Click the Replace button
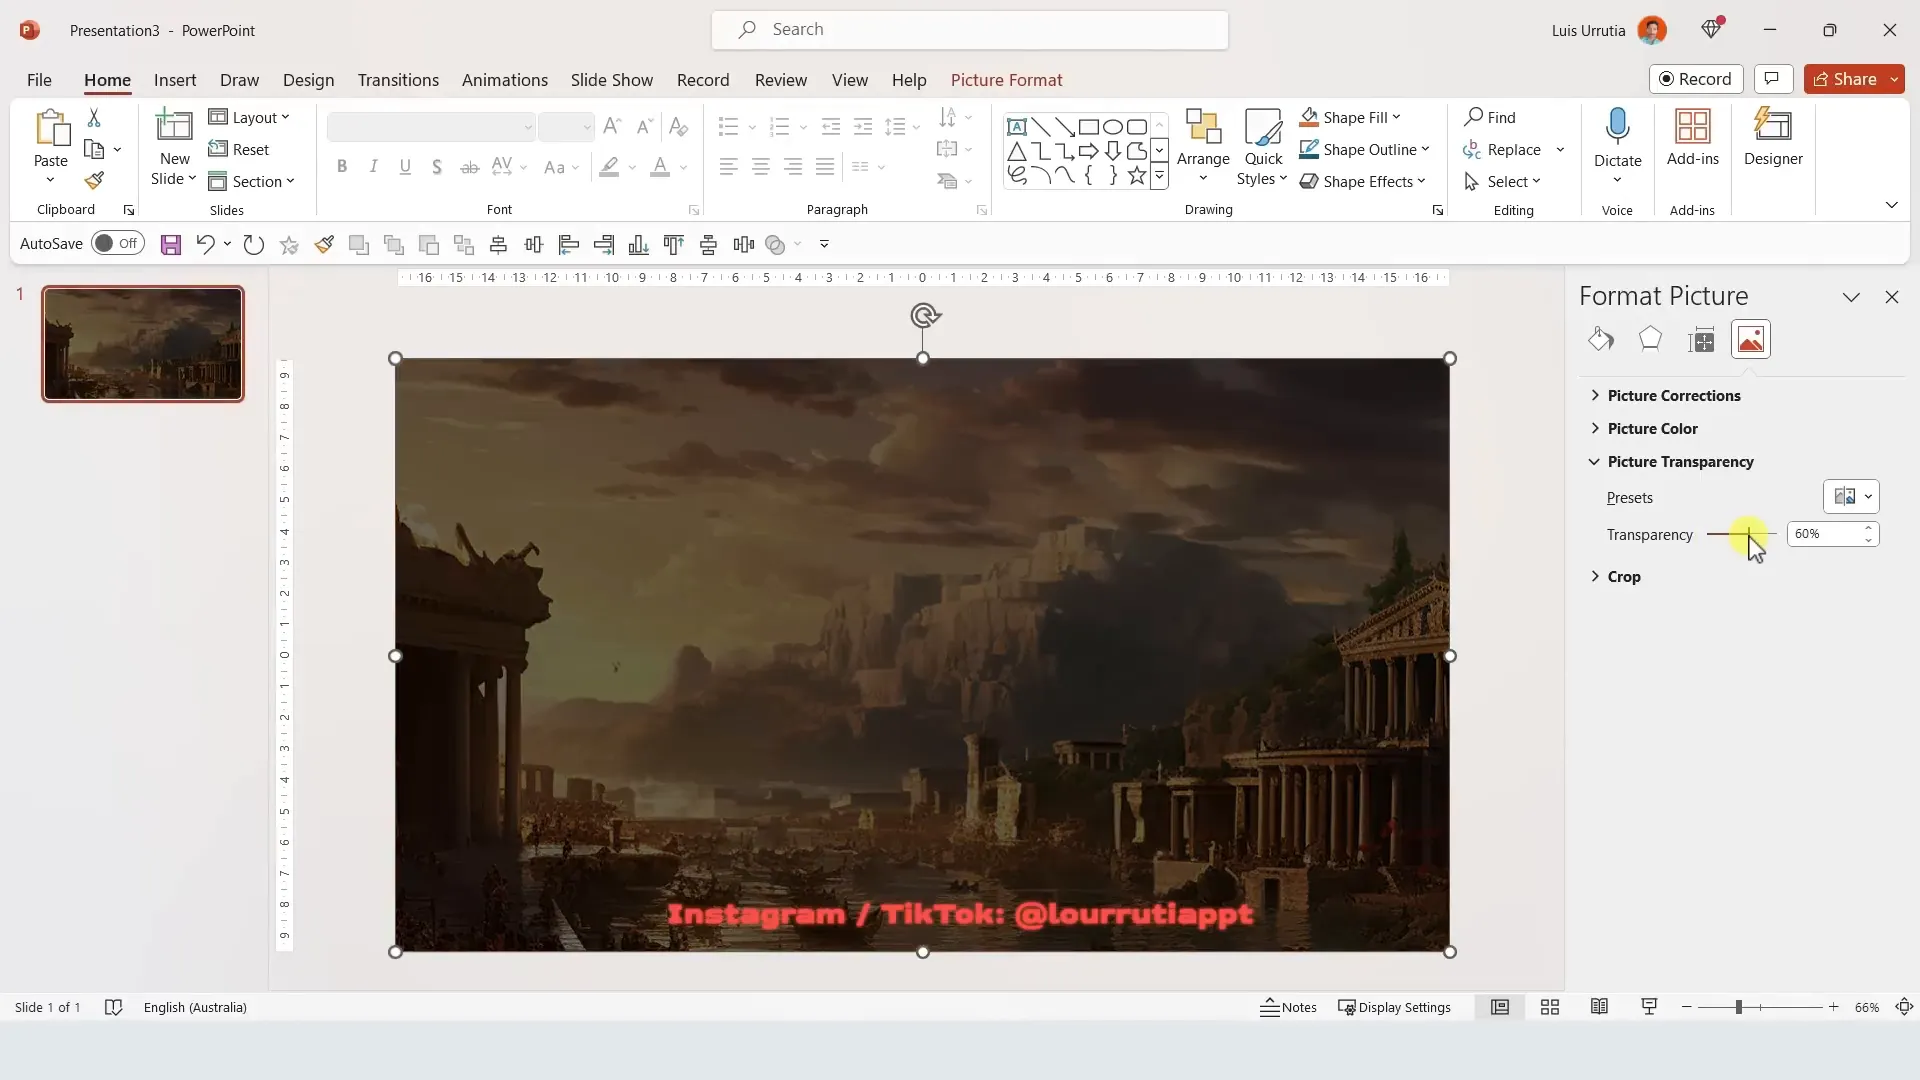This screenshot has height=1080, width=1920. [x=1502, y=149]
